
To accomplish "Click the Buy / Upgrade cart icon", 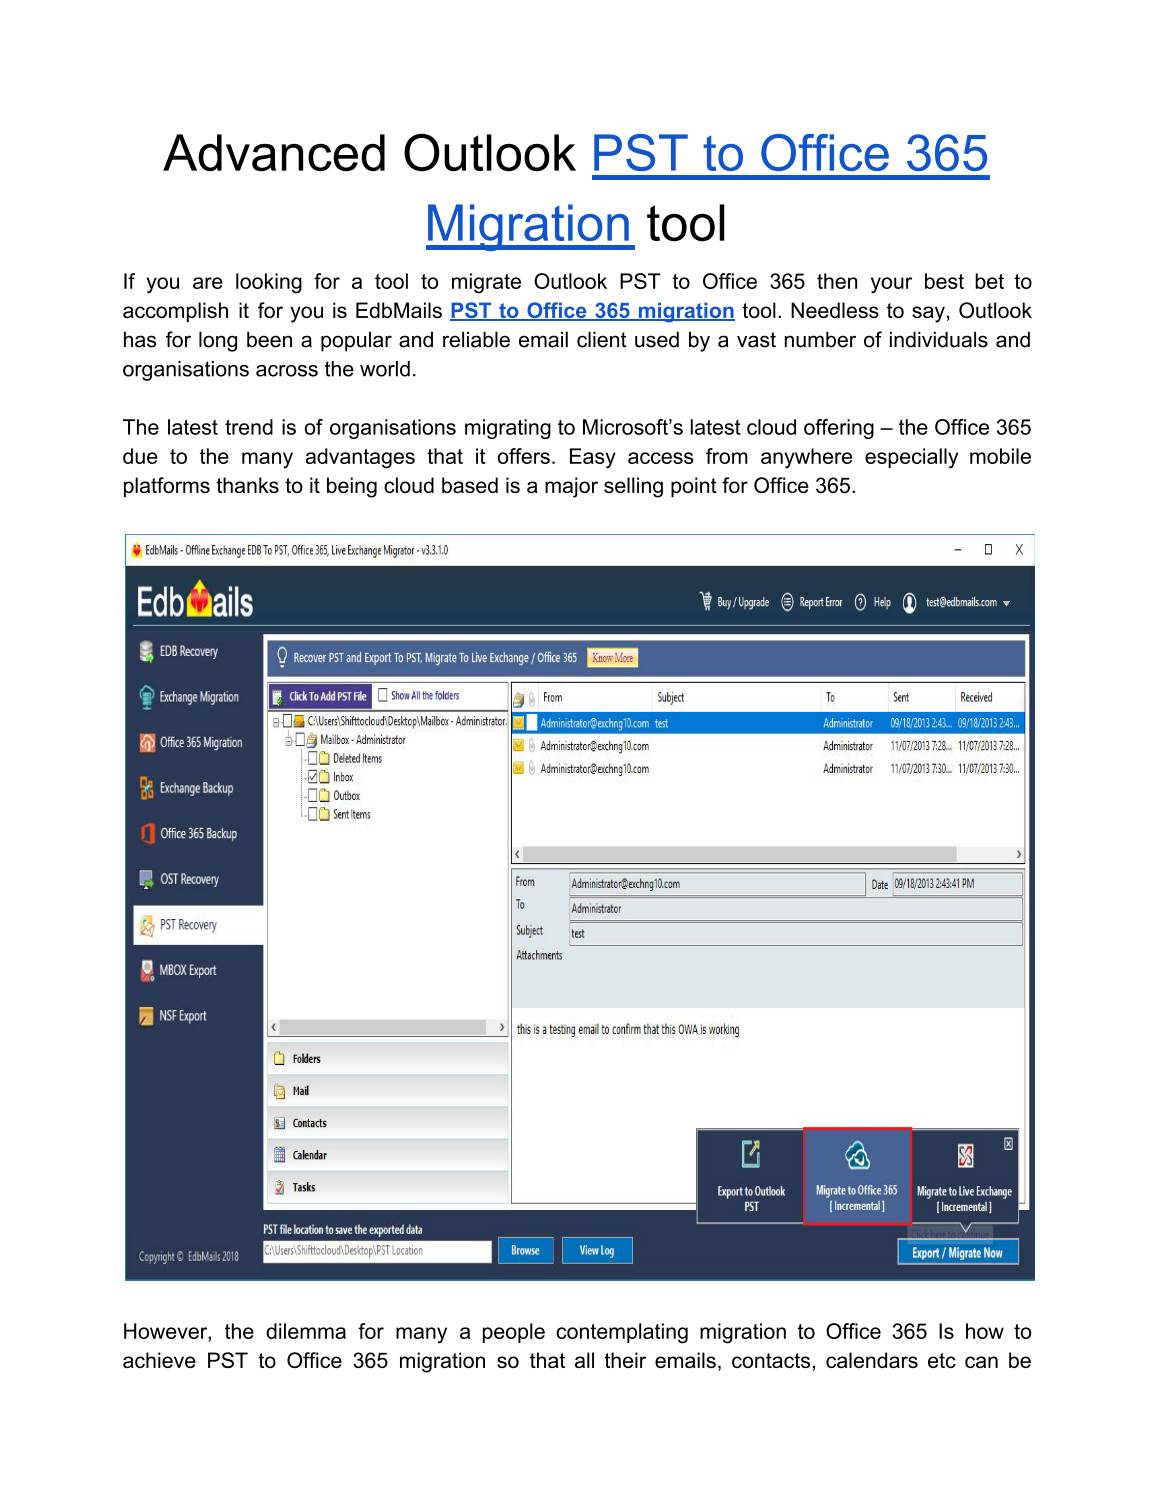I will (x=706, y=601).
